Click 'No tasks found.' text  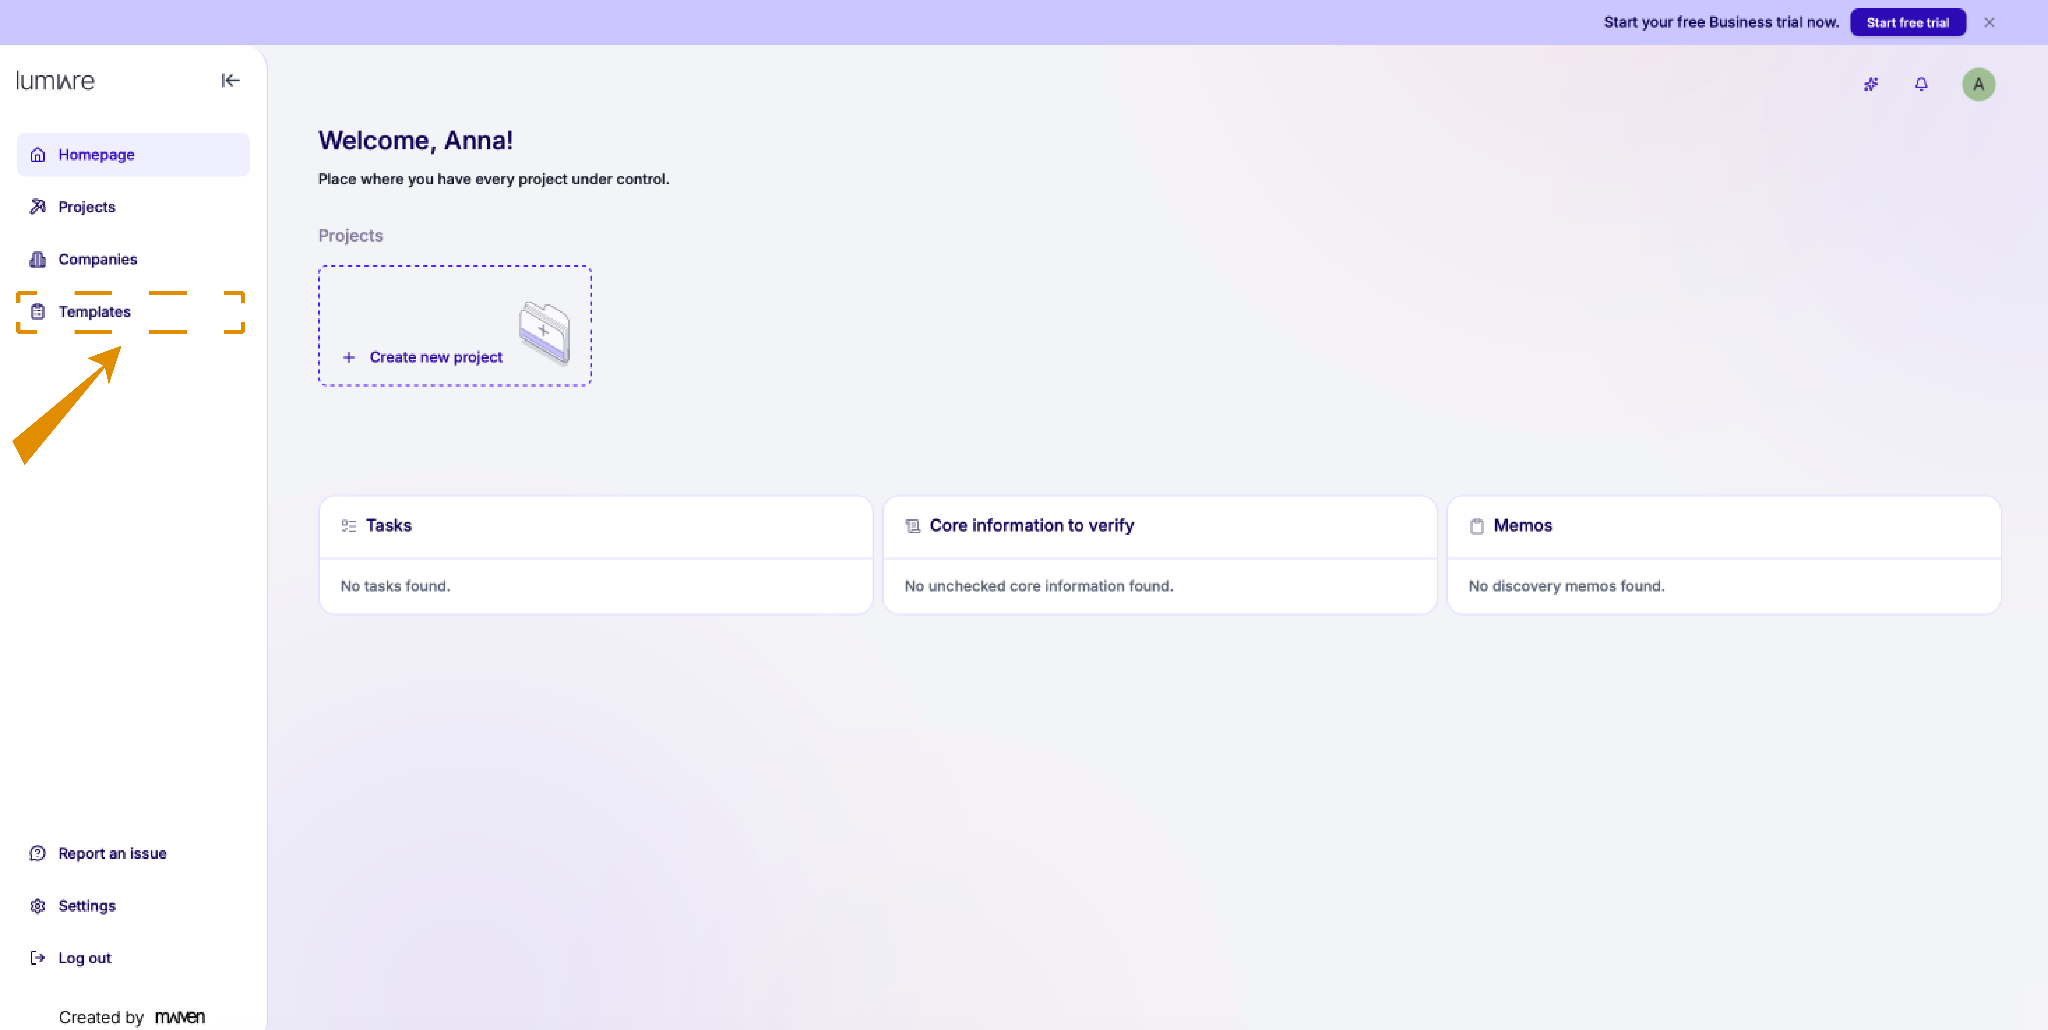pyautogui.click(x=395, y=586)
